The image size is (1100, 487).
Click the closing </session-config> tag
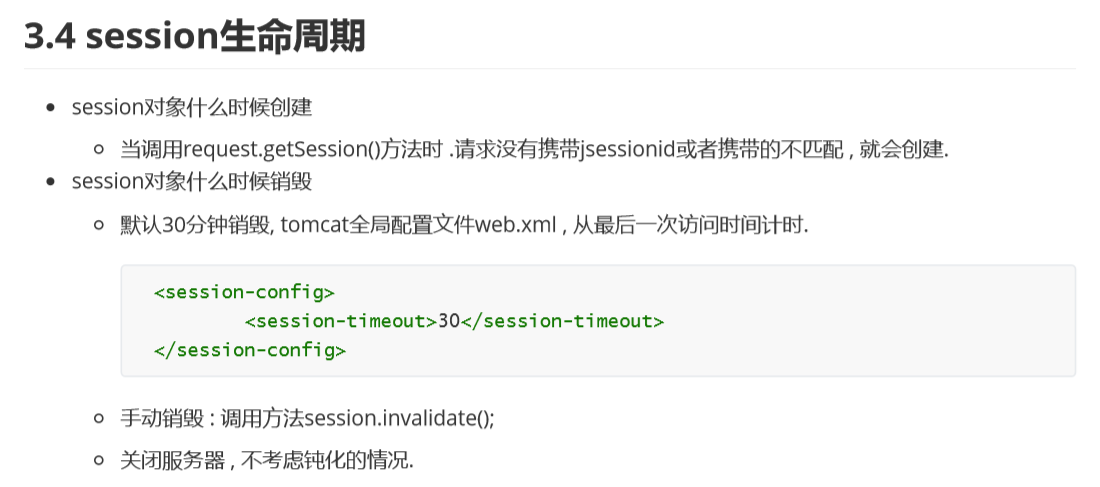[x=250, y=350]
